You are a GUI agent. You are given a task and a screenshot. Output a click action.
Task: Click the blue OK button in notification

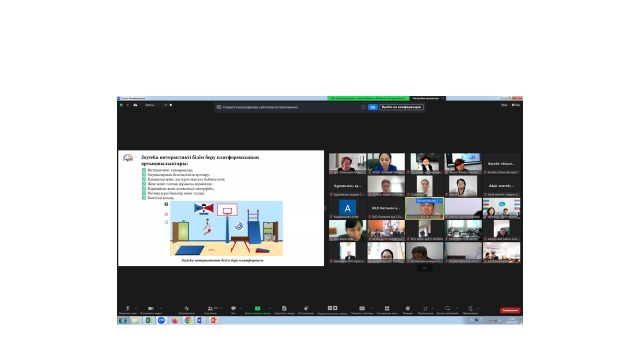coord(373,107)
